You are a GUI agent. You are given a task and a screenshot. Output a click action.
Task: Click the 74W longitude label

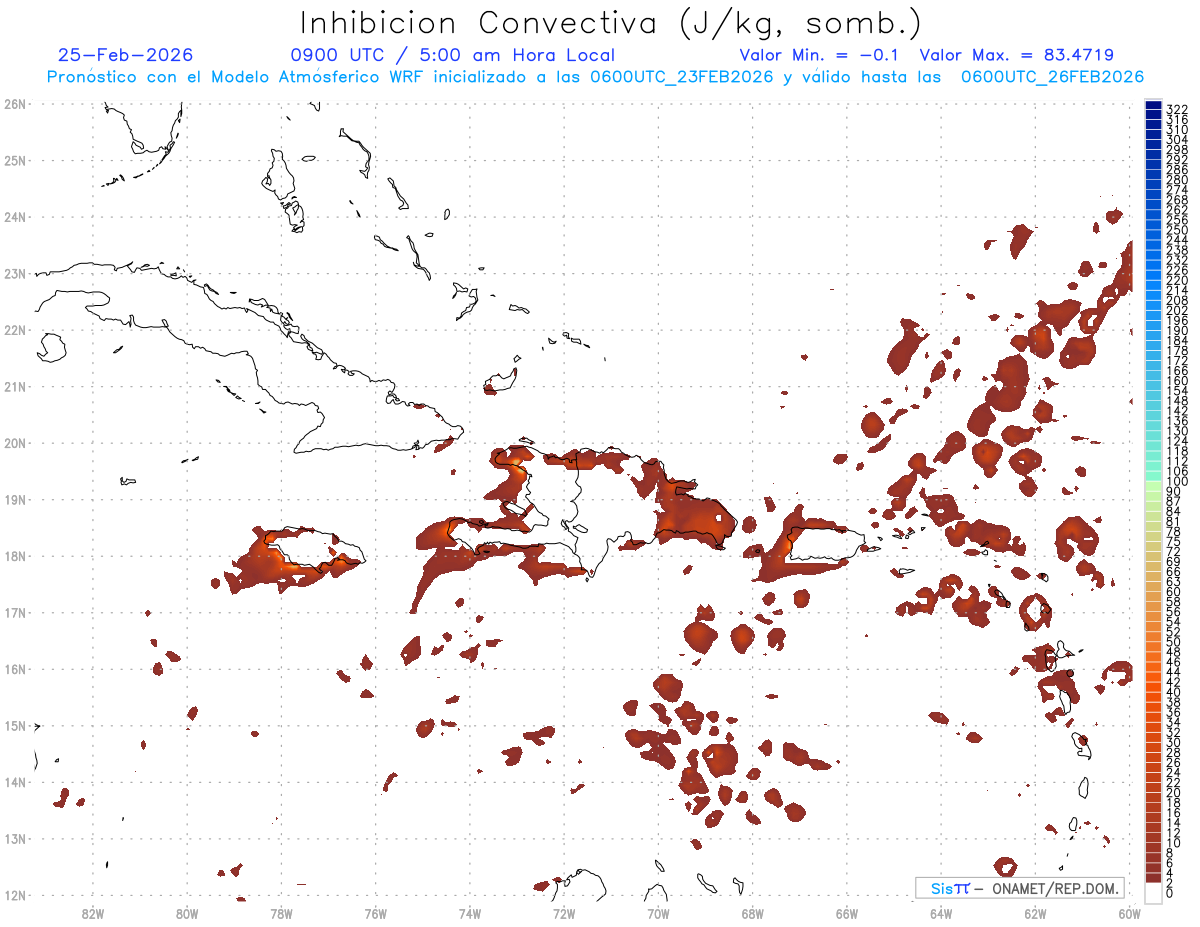tap(470, 913)
